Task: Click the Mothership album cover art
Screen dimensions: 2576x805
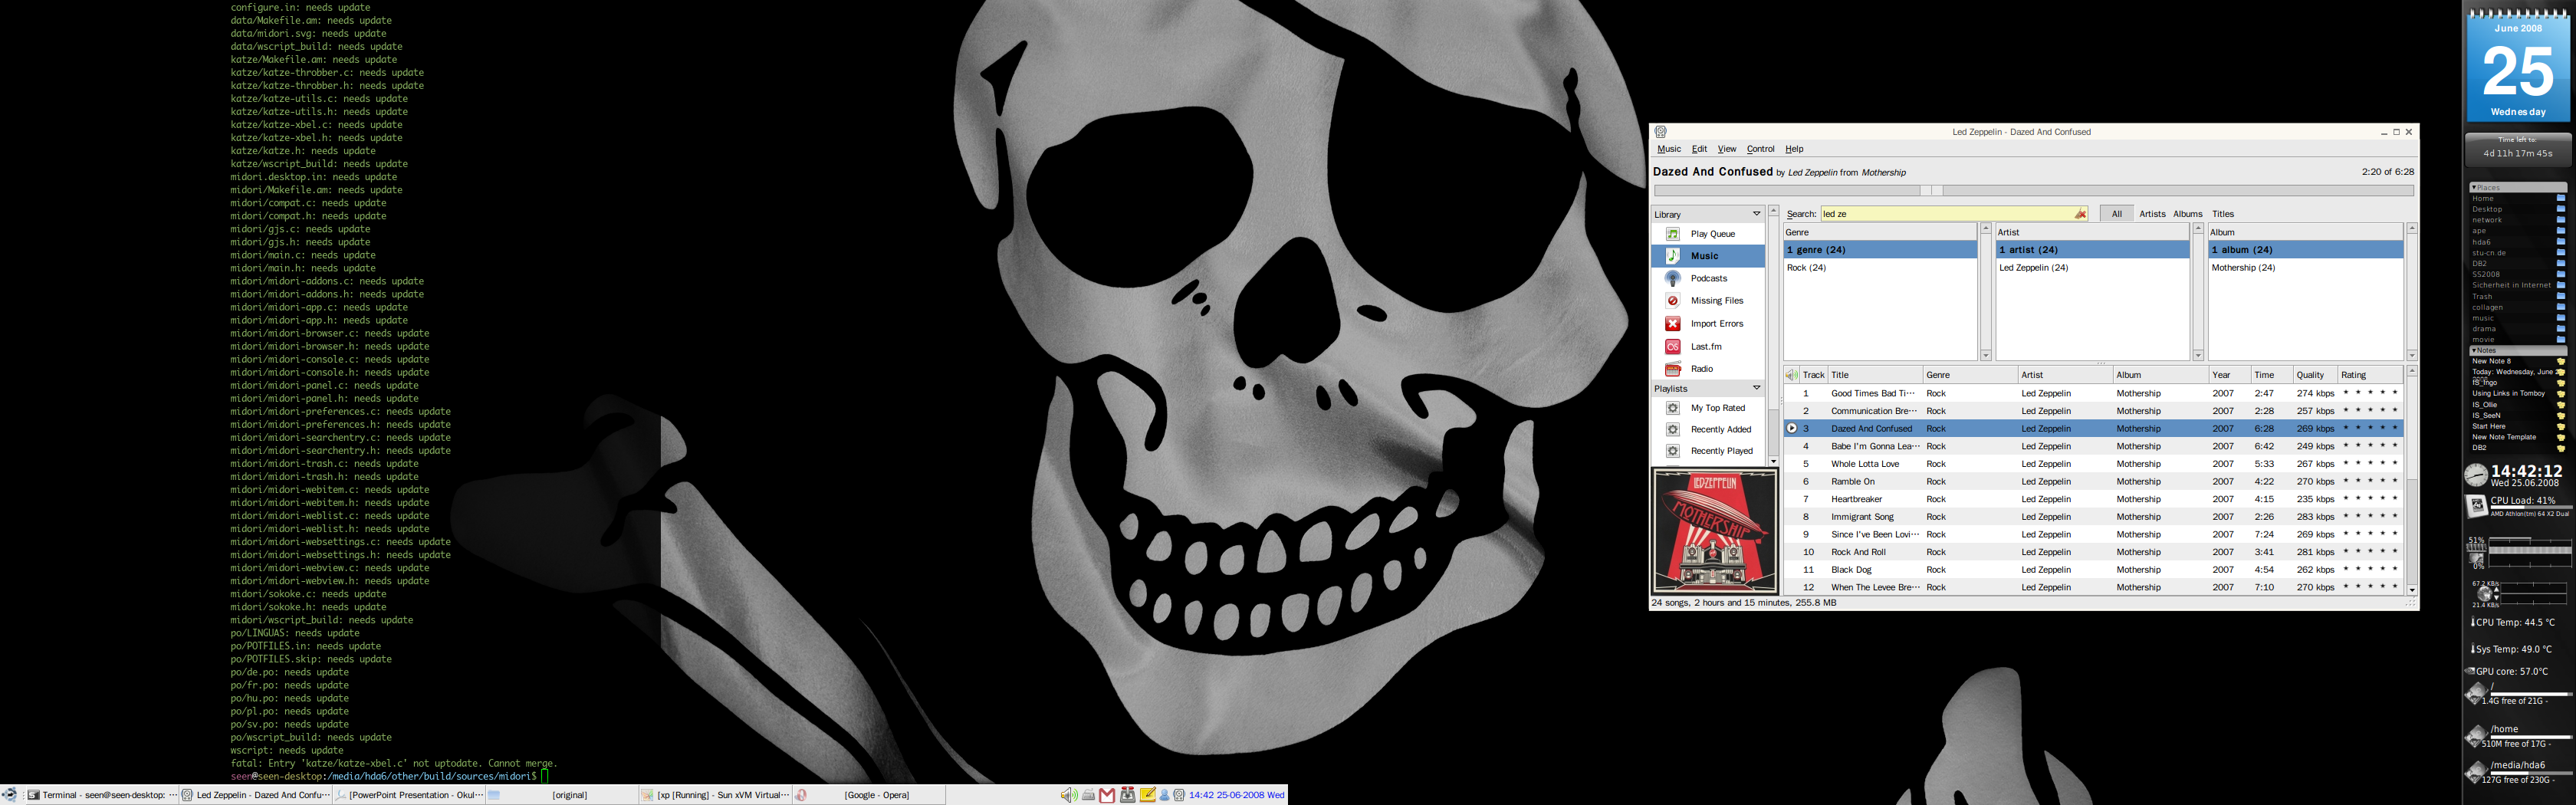Action: pos(1714,532)
